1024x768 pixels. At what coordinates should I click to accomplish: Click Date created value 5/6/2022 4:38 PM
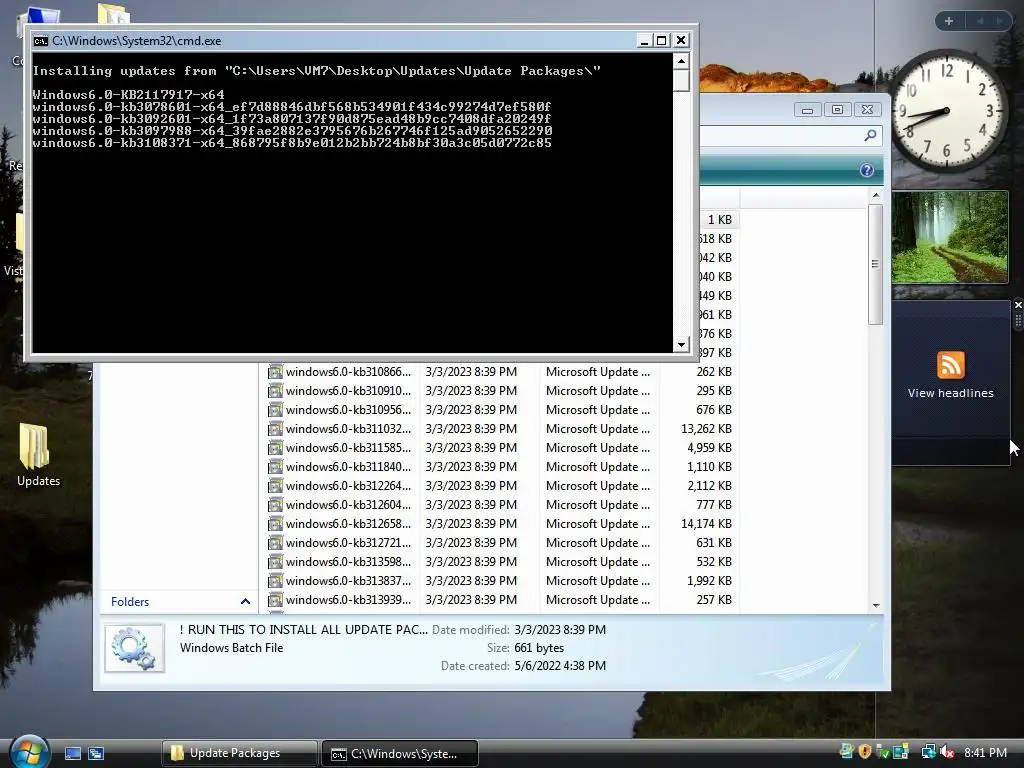pyautogui.click(x=560, y=665)
